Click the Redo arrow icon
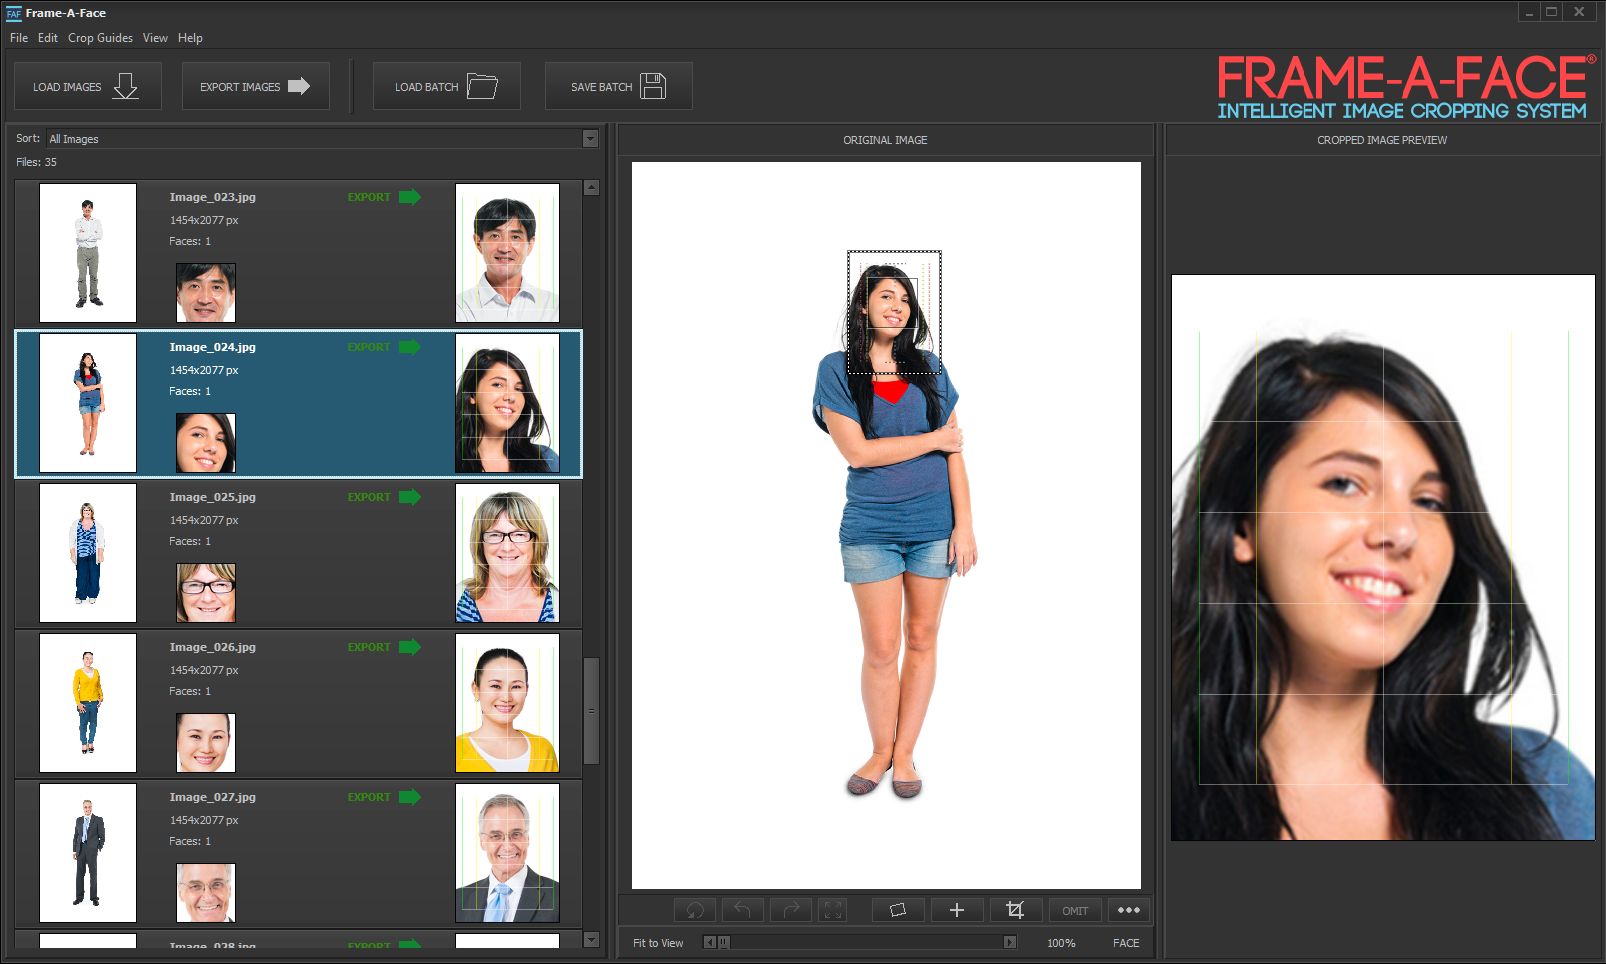This screenshot has height=964, width=1606. tap(791, 910)
